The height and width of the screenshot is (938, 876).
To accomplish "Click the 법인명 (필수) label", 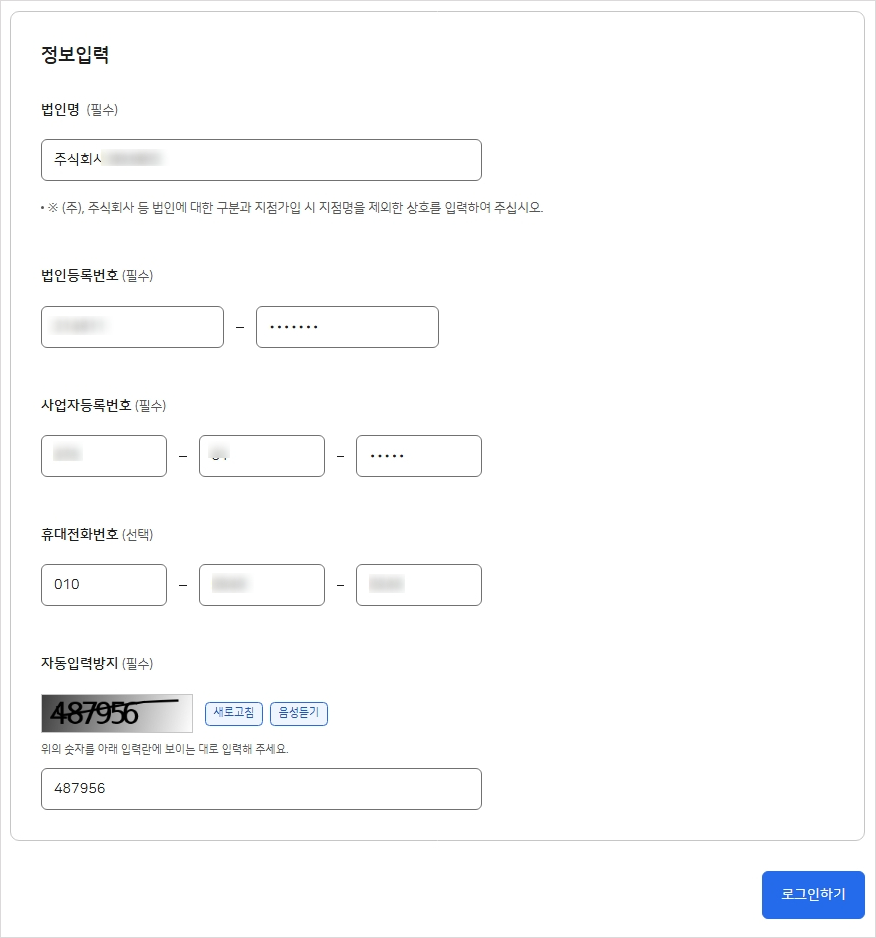I will point(79,109).
